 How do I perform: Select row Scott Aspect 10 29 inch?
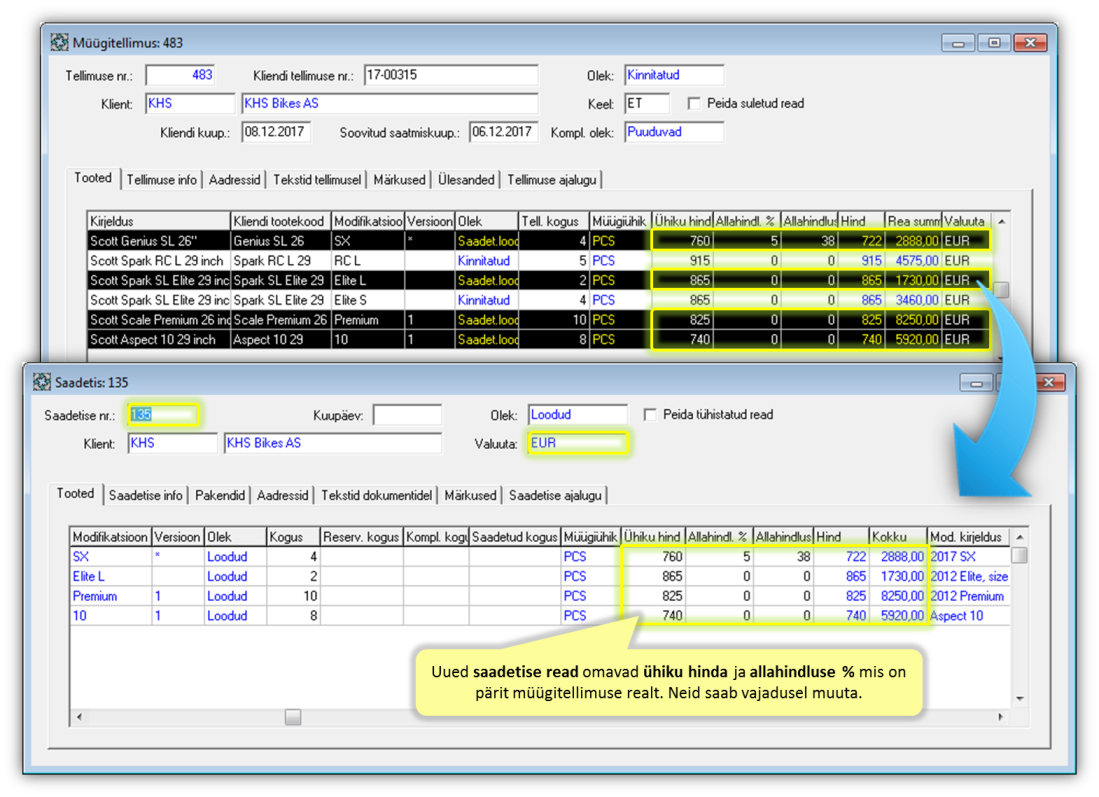point(539,339)
